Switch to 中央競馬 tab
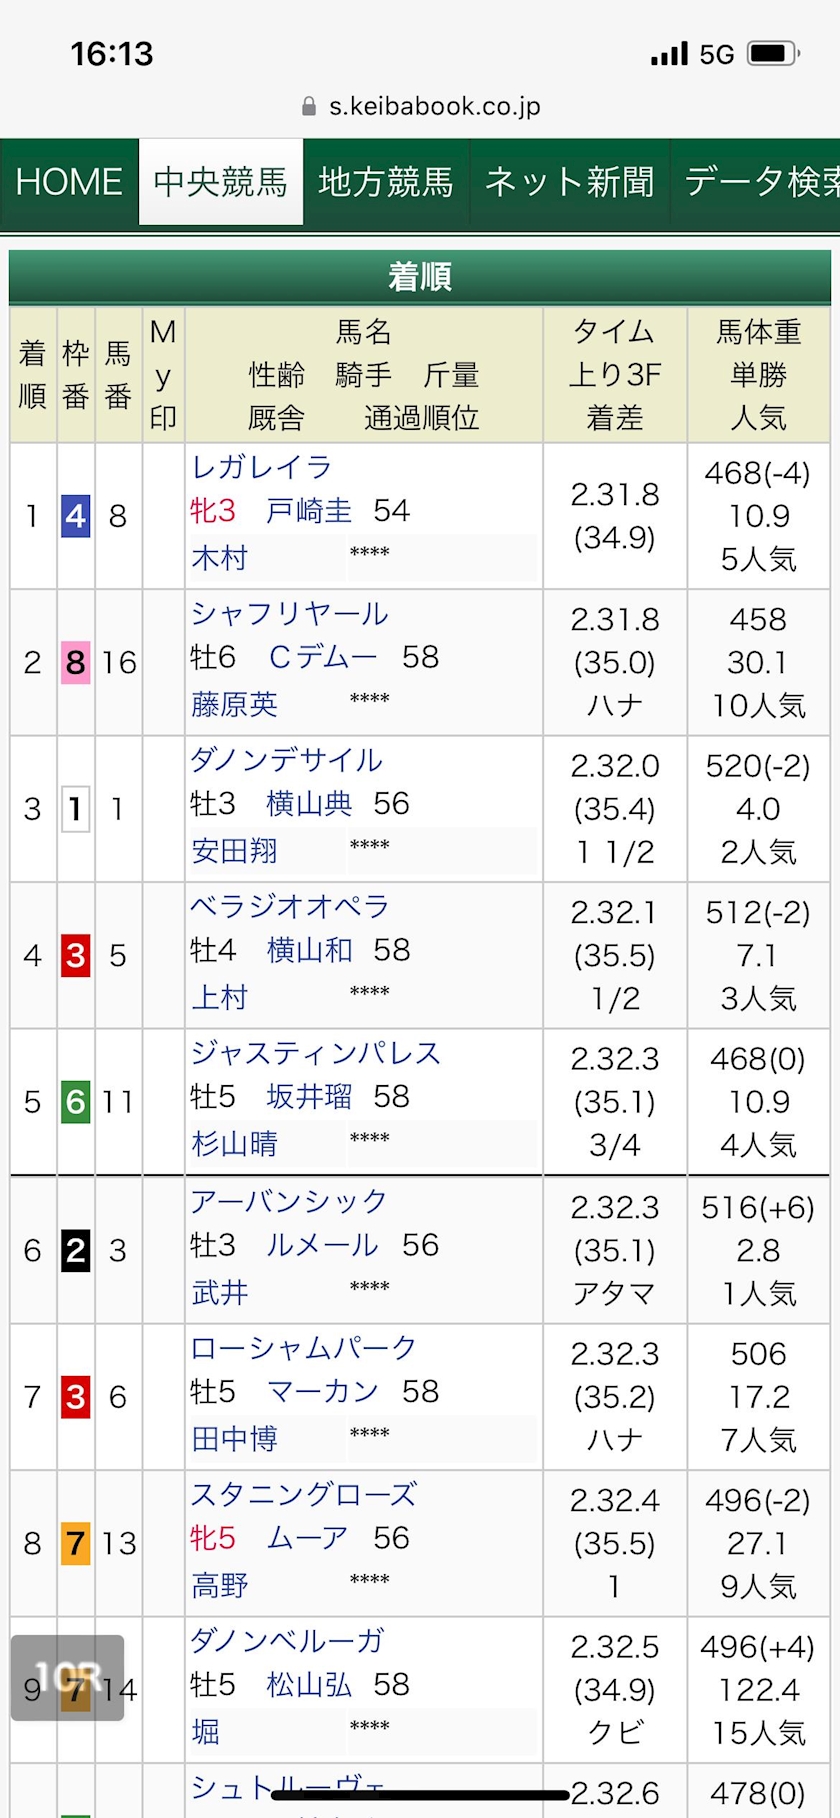This screenshot has width=840, height=1818. point(221,182)
